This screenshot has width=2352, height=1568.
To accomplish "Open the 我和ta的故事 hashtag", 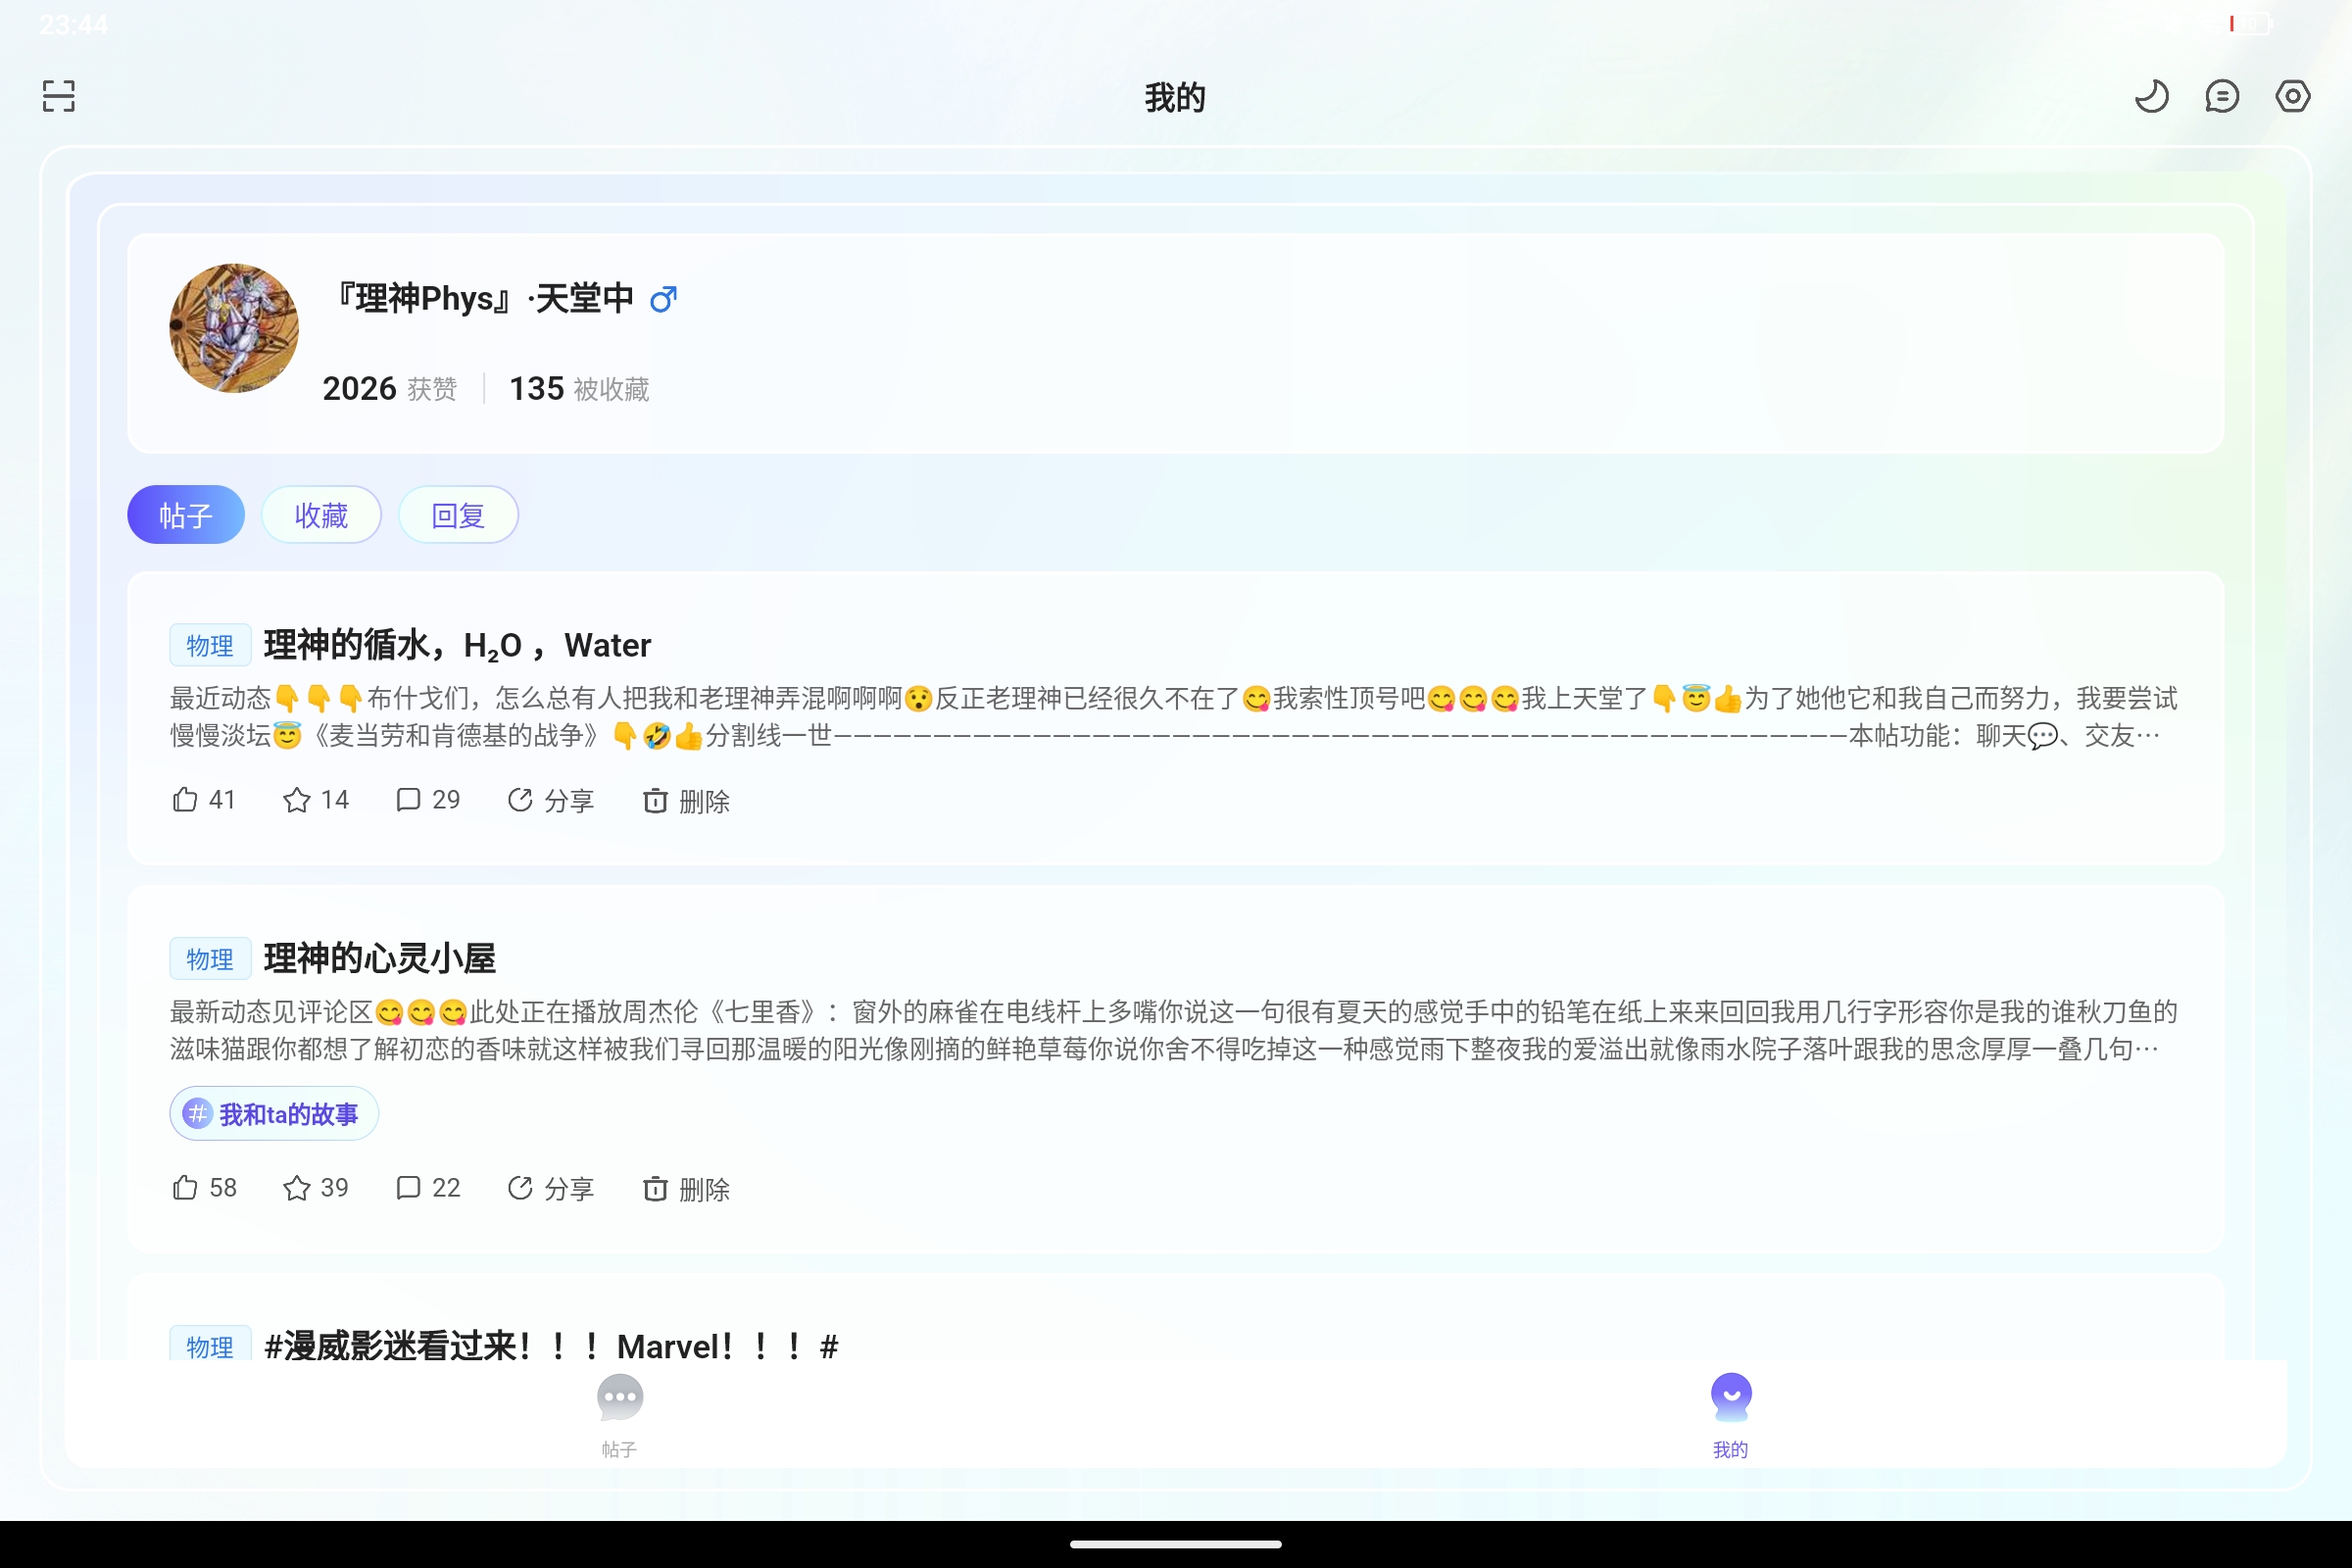I will click(273, 1113).
